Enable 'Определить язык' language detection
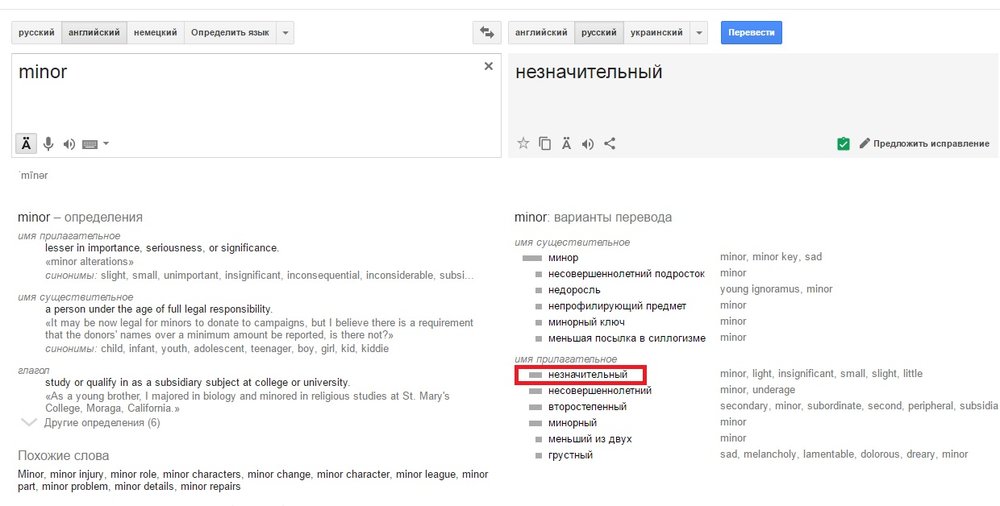The height and width of the screenshot is (506, 1000). [230, 33]
